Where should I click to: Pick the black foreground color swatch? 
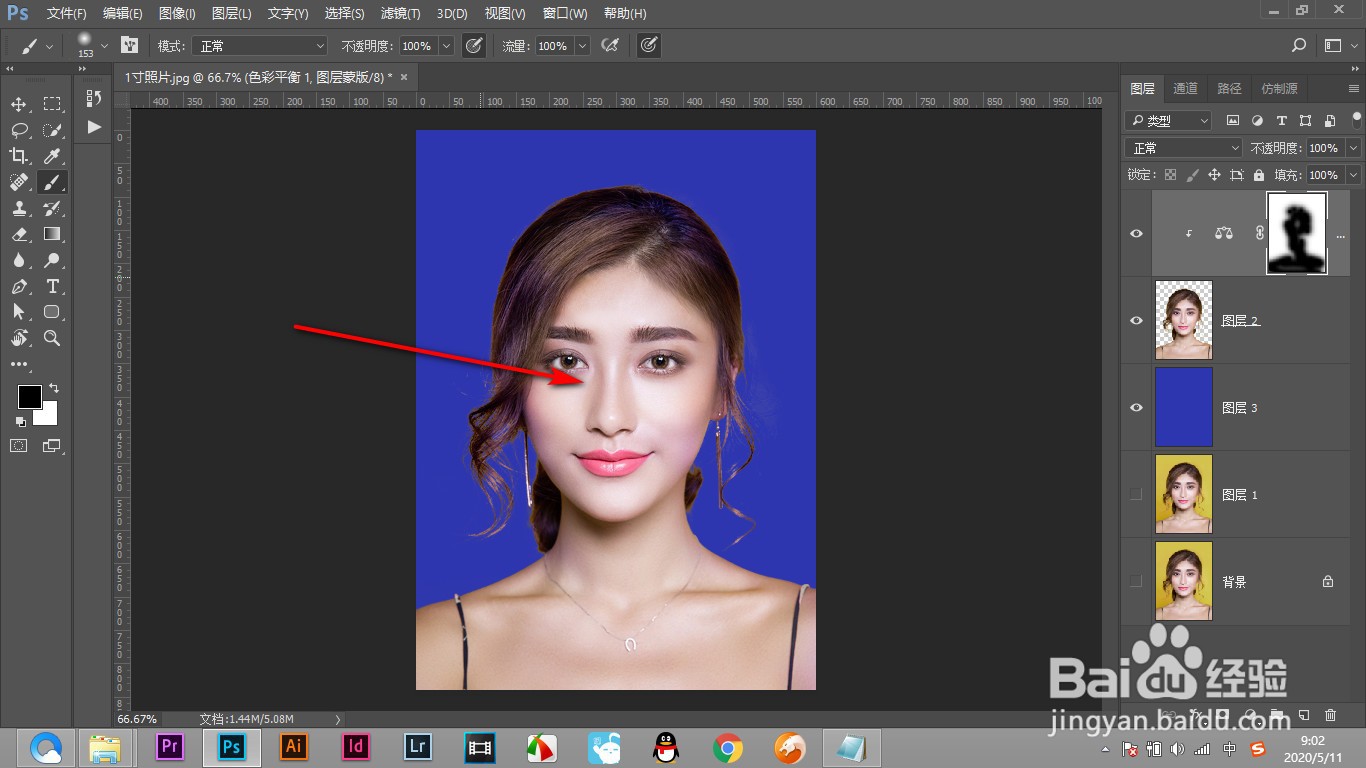(29, 397)
